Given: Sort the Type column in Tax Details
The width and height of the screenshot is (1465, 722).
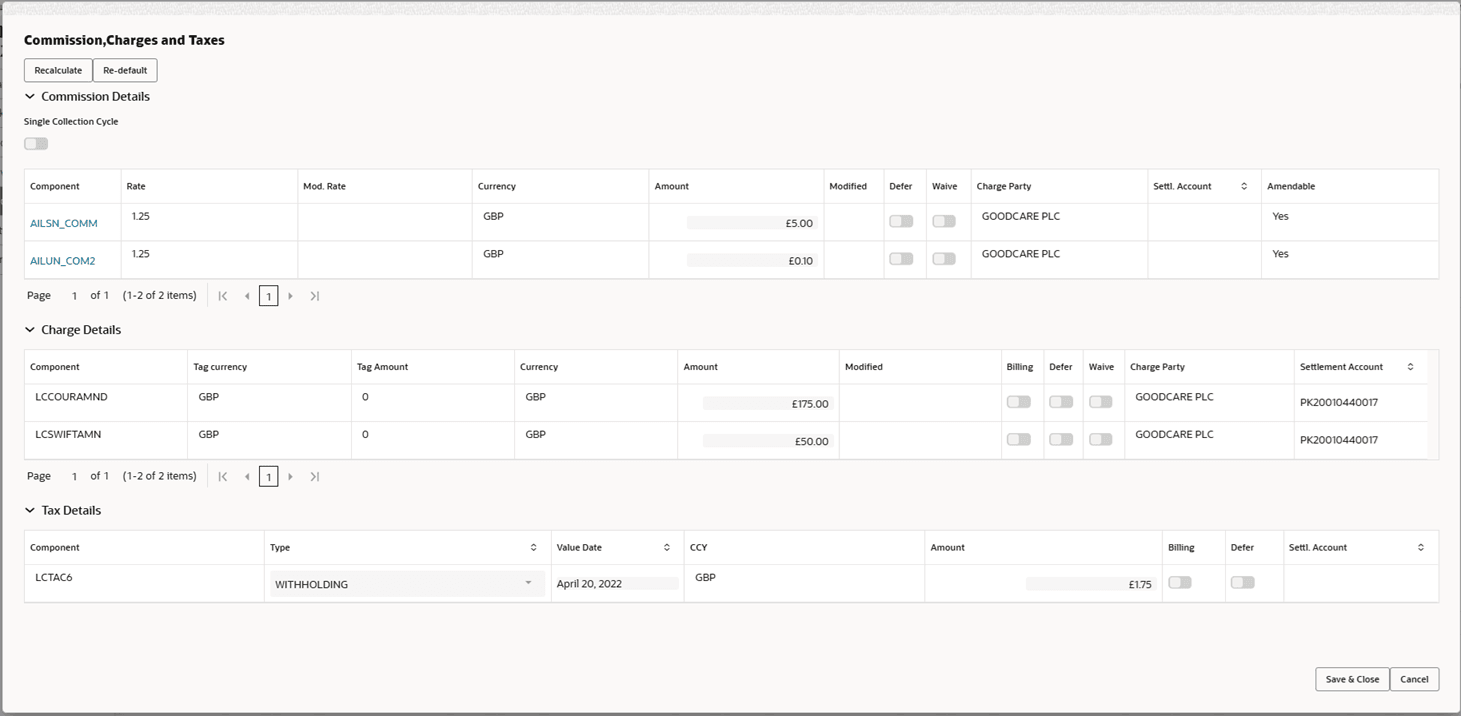Looking at the screenshot, I should click(x=533, y=547).
